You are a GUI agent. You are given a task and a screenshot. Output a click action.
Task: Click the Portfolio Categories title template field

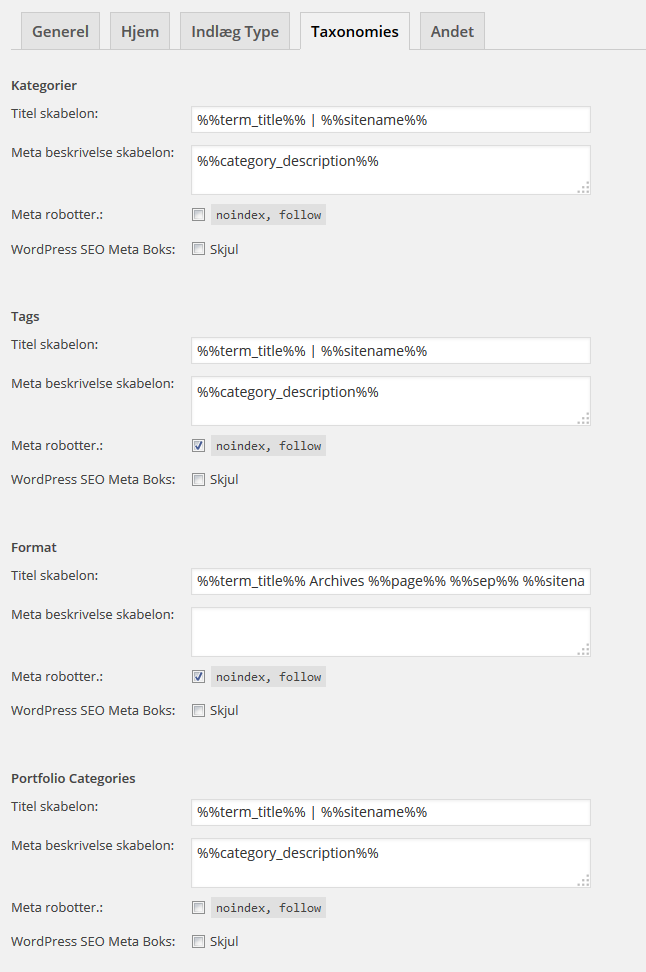pyautogui.click(x=390, y=812)
